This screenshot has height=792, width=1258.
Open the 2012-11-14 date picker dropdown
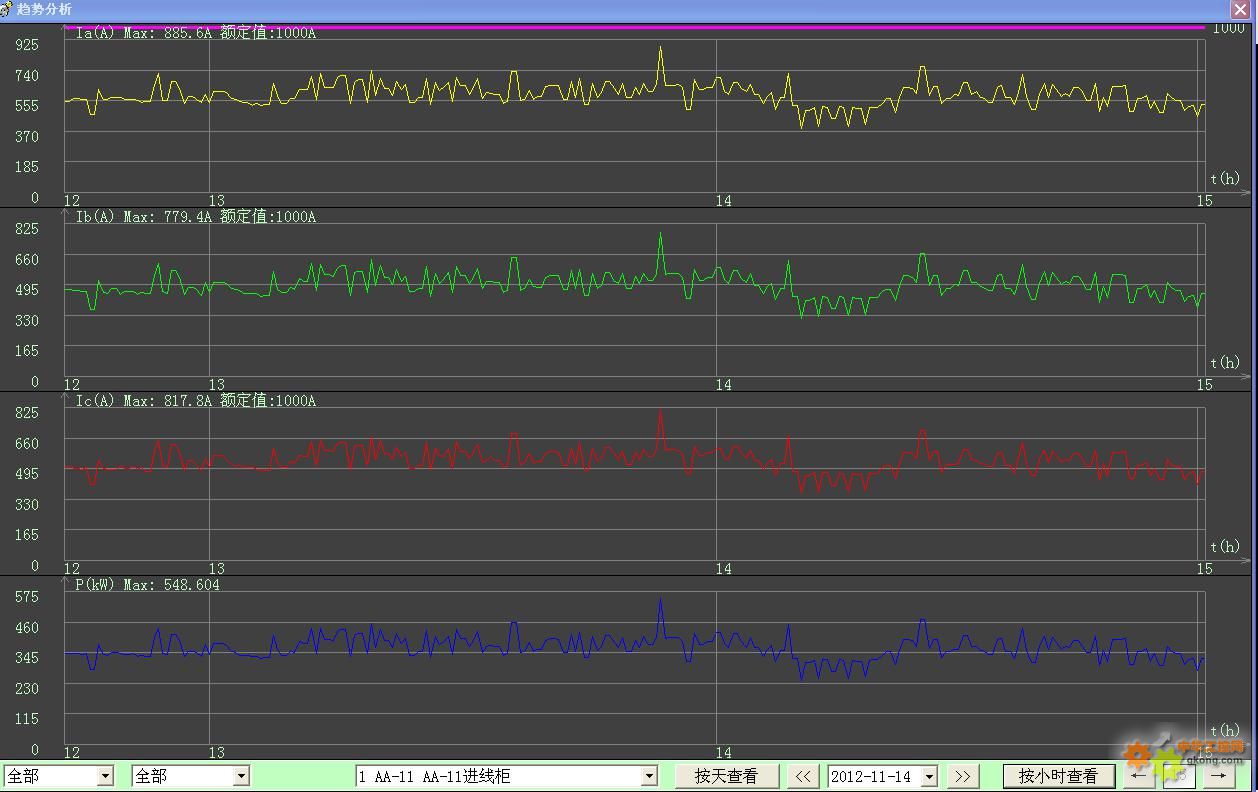pyautogui.click(x=929, y=776)
